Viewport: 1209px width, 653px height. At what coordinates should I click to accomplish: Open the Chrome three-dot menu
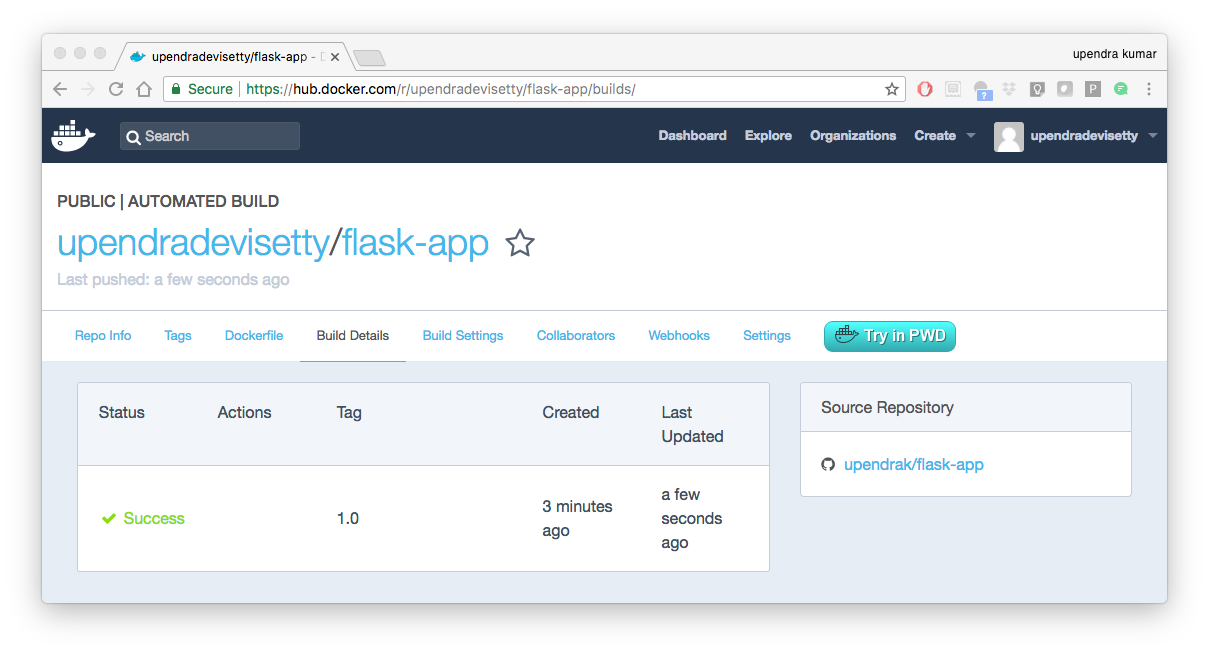[1149, 89]
